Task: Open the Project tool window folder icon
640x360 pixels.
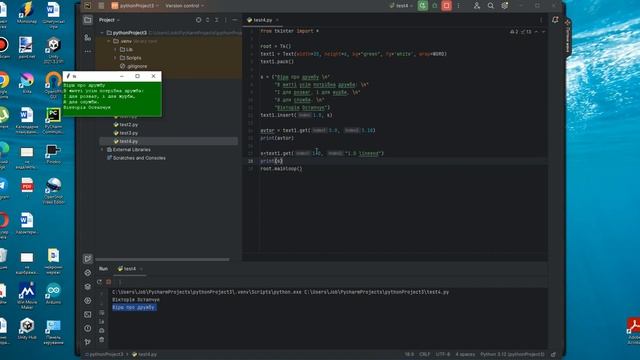Action: [x=88, y=20]
